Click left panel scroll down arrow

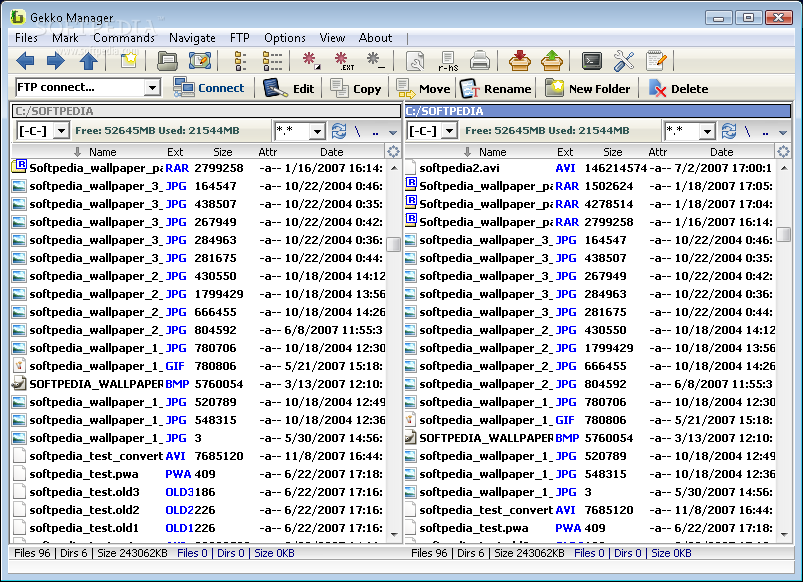(x=394, y=534)
